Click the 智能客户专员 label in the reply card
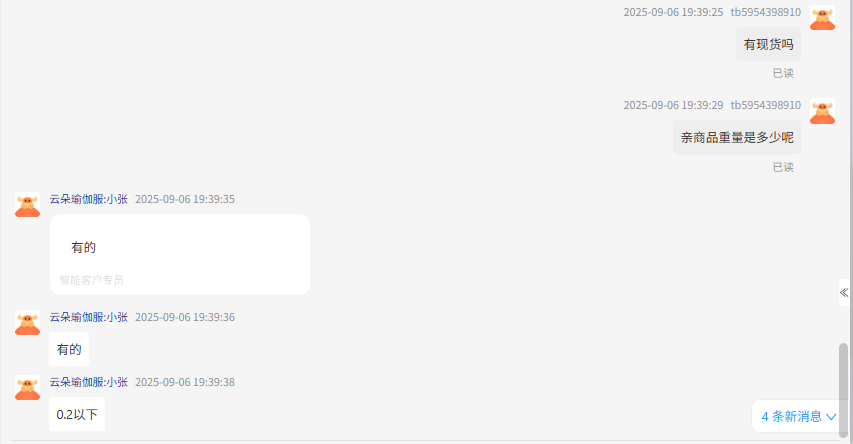853x444 pixels. [x=91, y=280]
